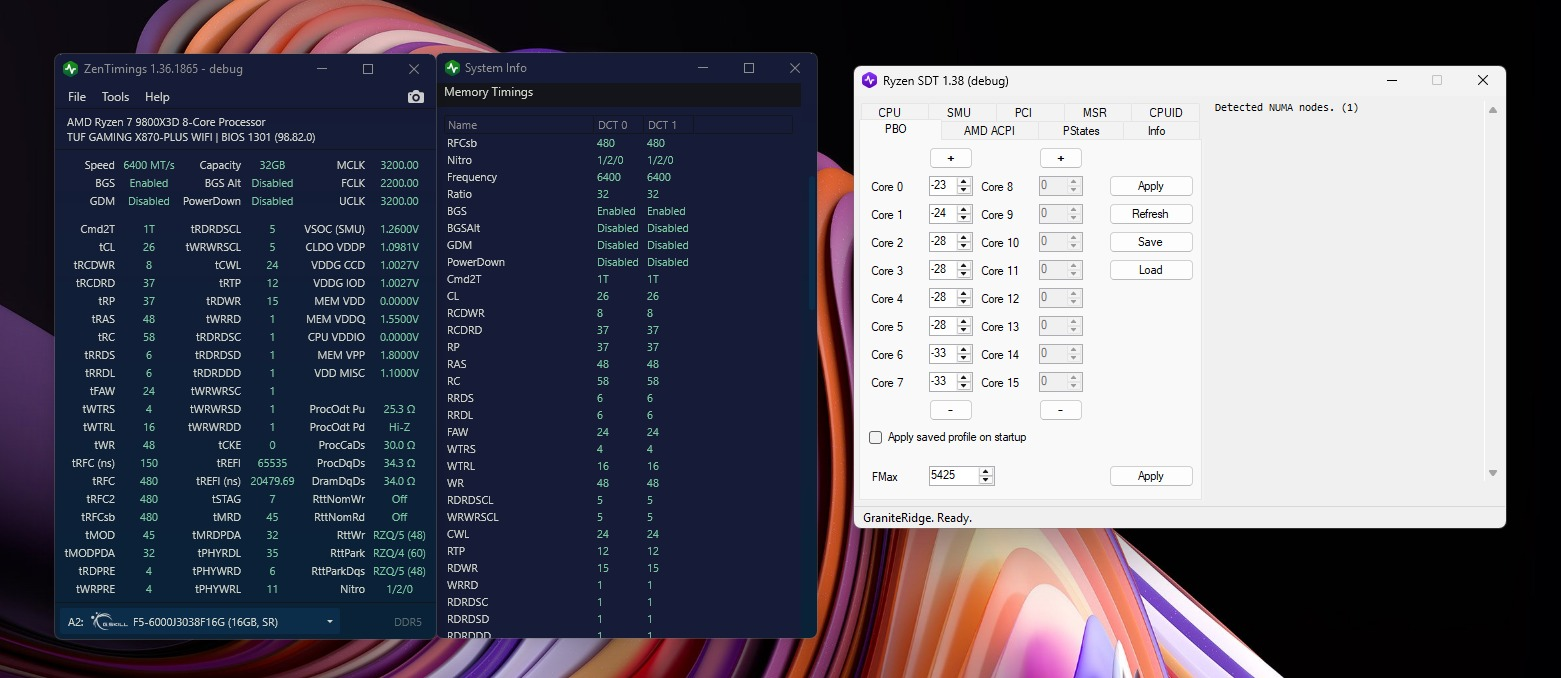The width and height of the screenshot is (1561, 678).
Task: Click the minus button below Core 7
Action: pos(951,410)
